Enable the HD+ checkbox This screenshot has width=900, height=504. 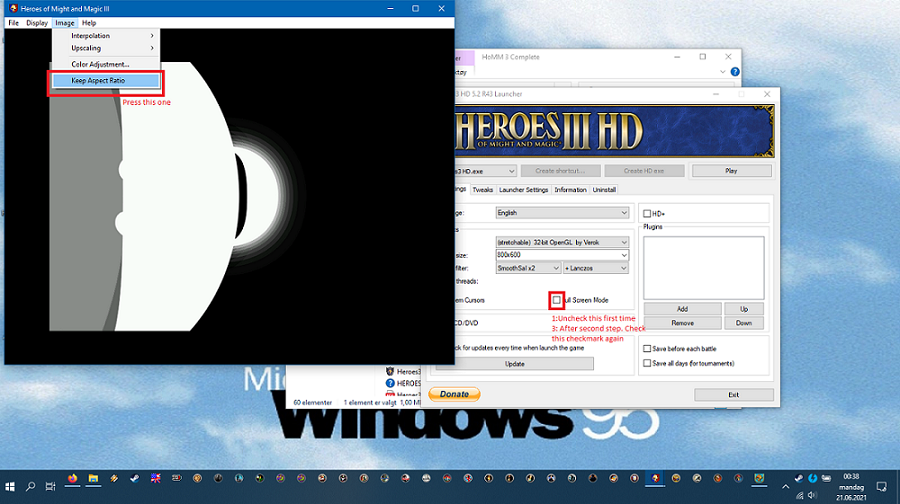coord(647,214)
